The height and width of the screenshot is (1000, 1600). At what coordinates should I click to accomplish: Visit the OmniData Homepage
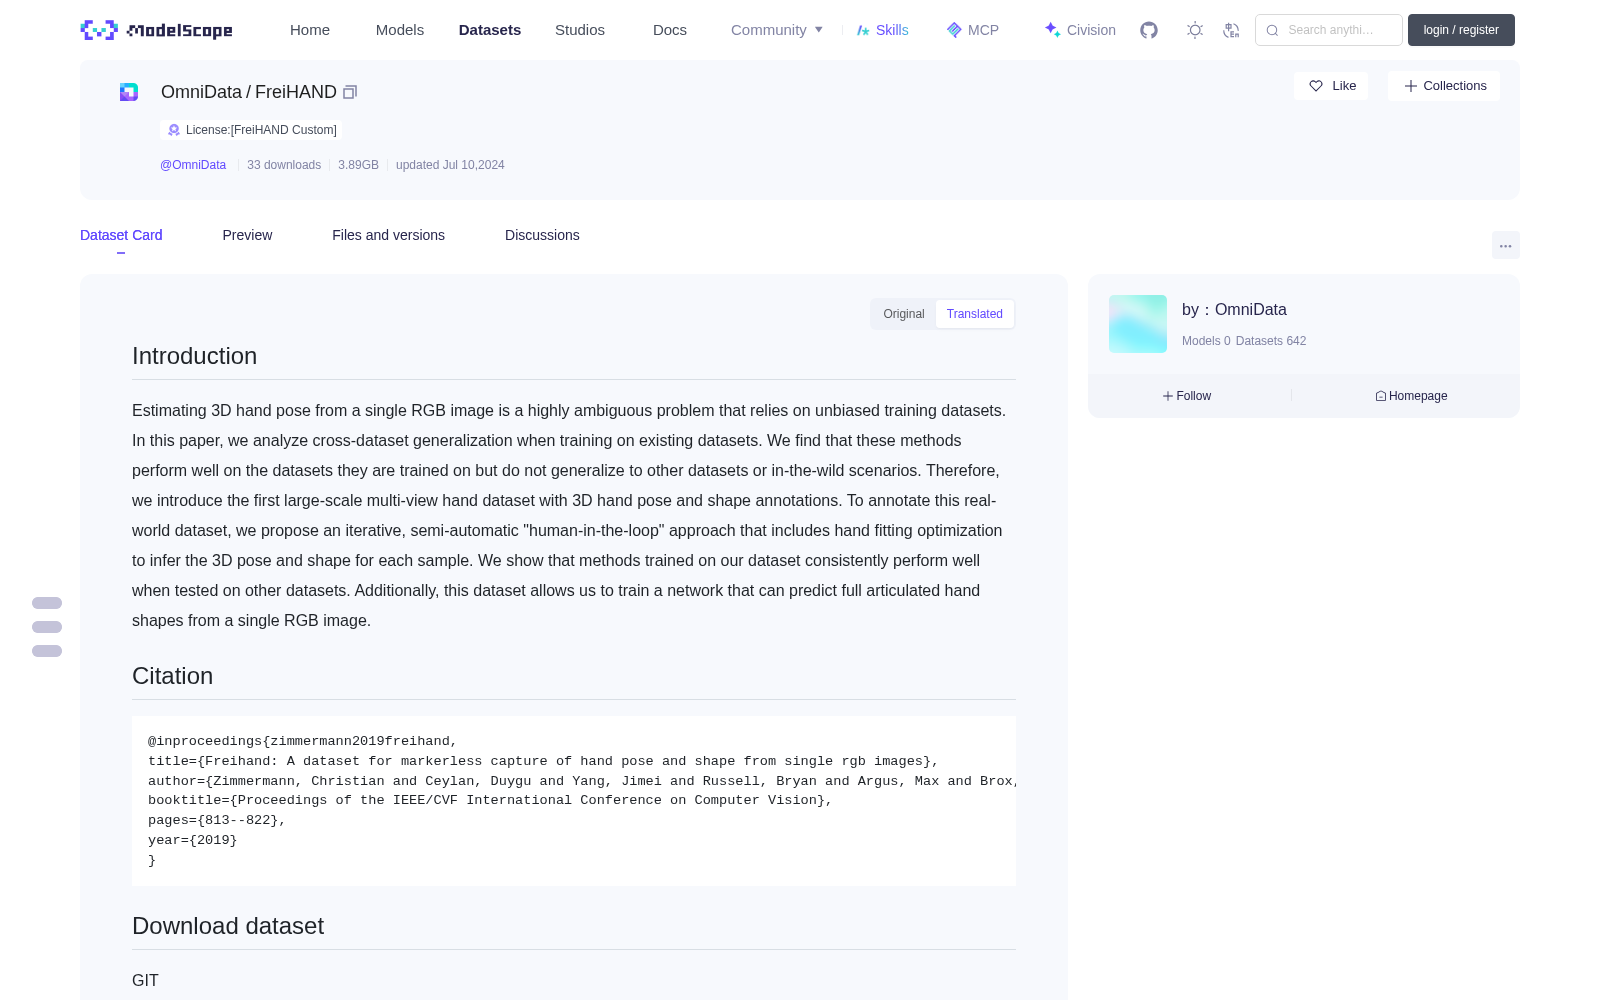(x=1411, y=396)
